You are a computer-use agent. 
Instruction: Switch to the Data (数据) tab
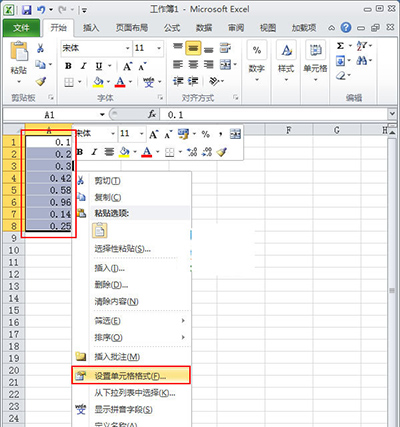204,28
